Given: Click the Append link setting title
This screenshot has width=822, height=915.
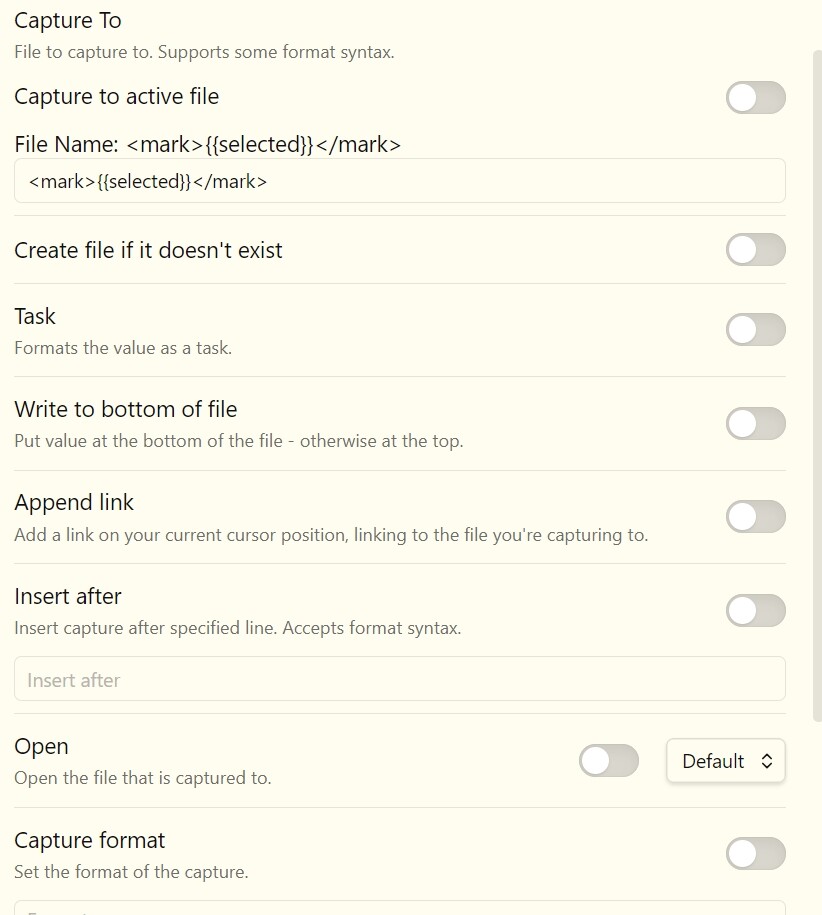Looking at the screenshot, I should click(x=74, y=502).
